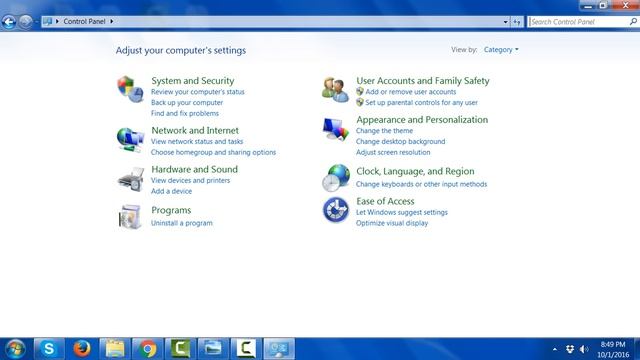The height and width of the screenshot is (360, 640).
Task: Open the Hardware and Sound printer icon
Action: 131,179
